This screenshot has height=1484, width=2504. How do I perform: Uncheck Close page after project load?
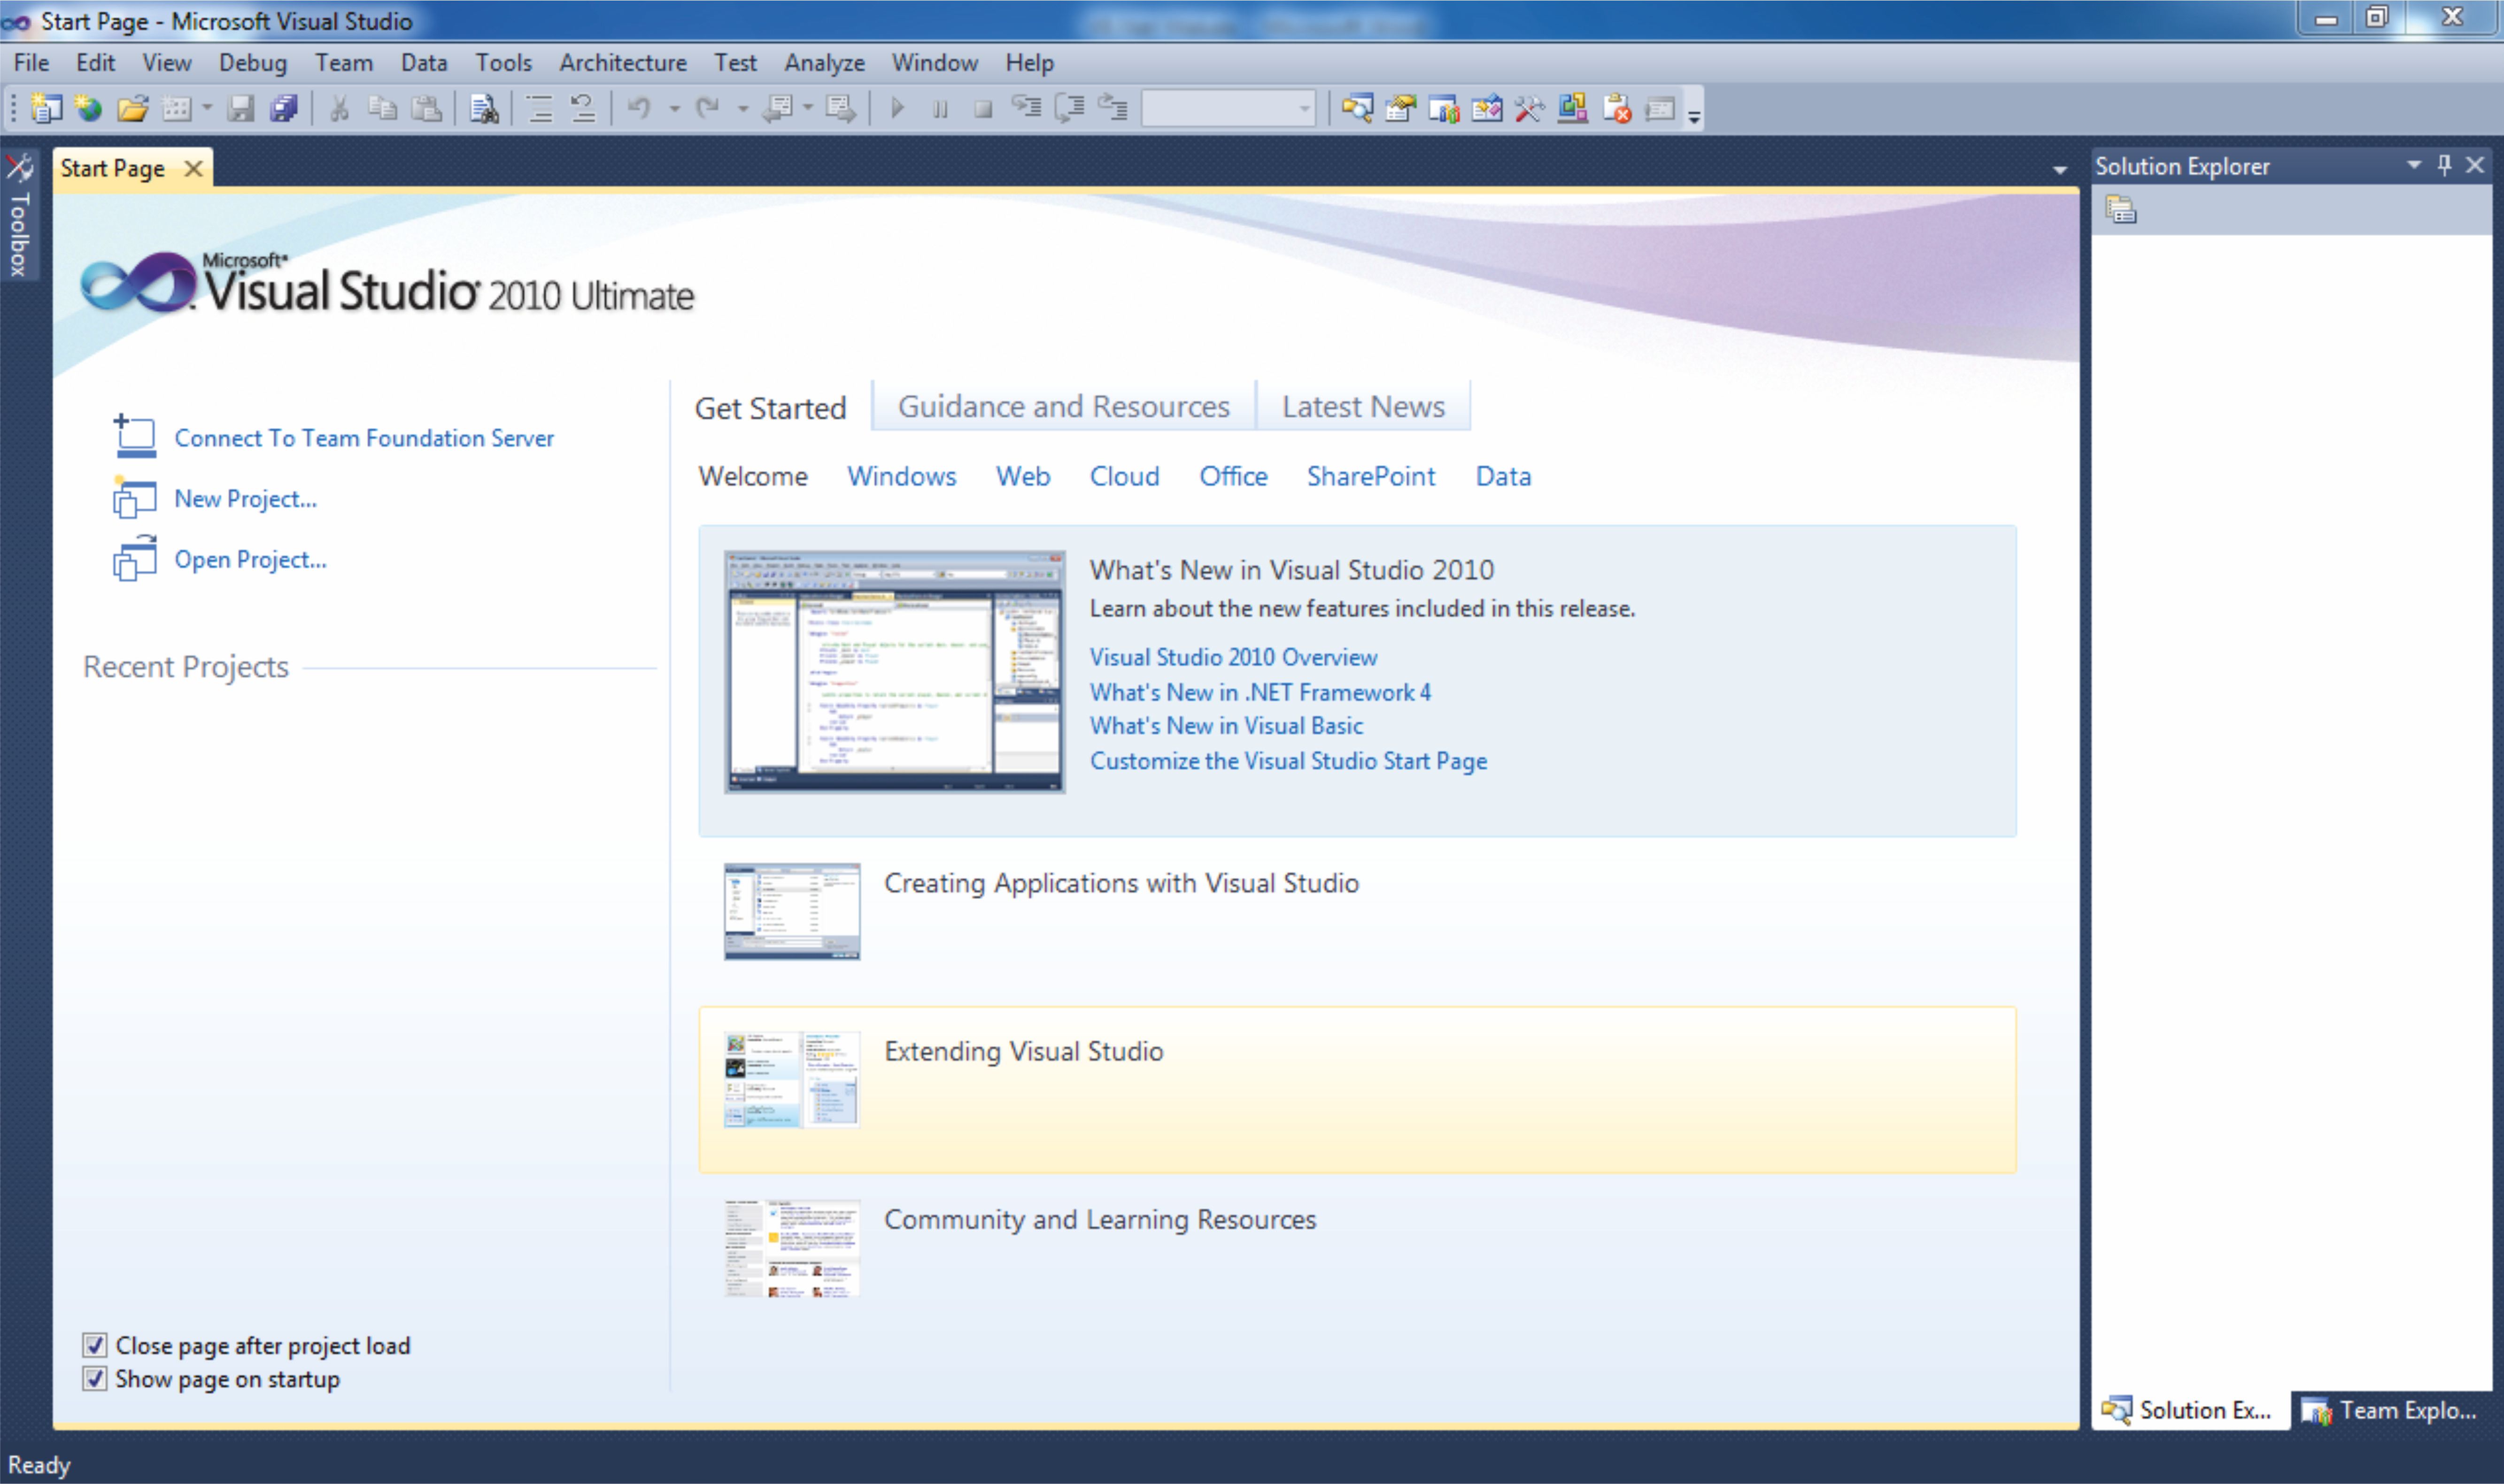pyautogui.click(x=95, y=1345)
